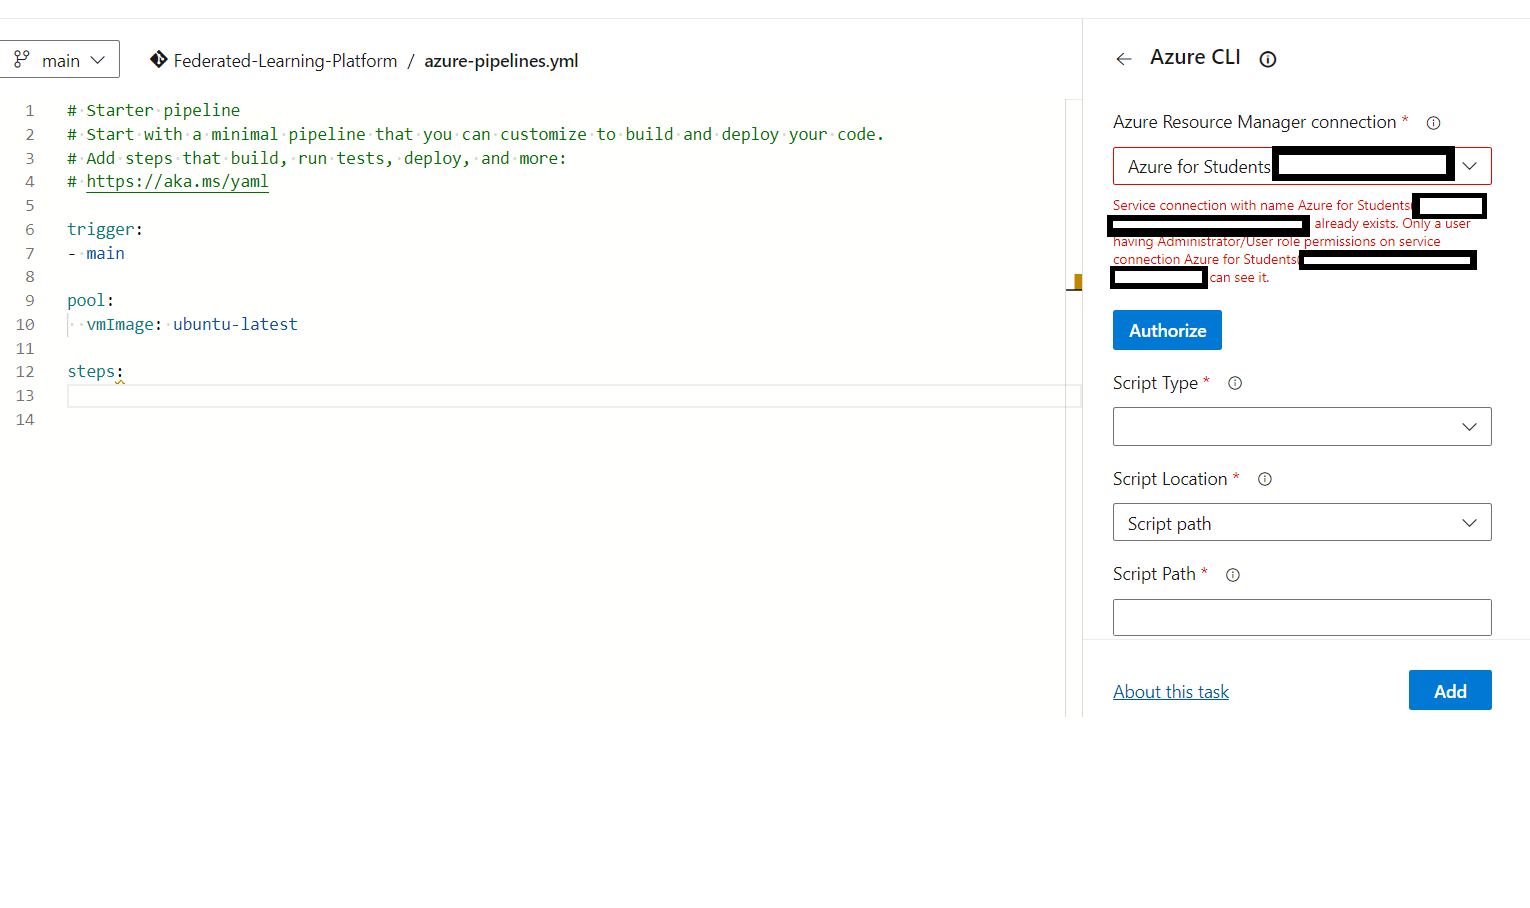Image resolution: width=1530 pixels, height=908 pixels.
Task: Click the info icon for Azure Resource Manager connection
Action: 1433,122
